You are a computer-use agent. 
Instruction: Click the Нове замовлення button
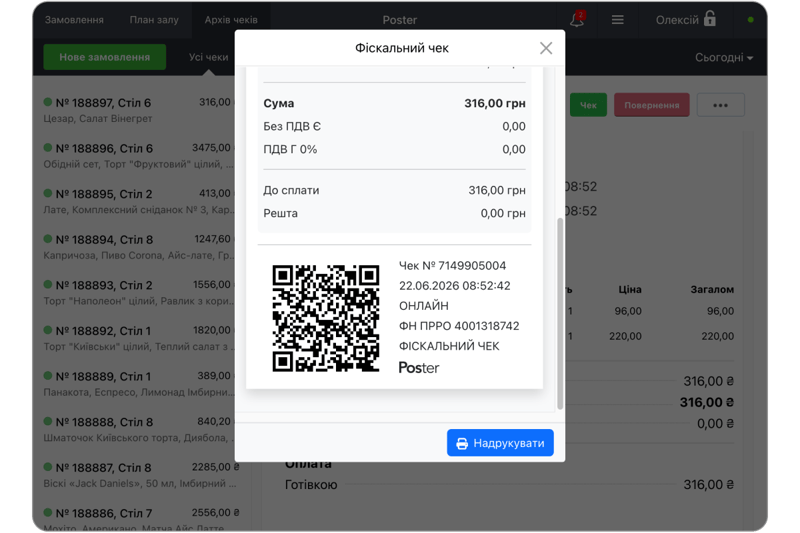(105, 57)
